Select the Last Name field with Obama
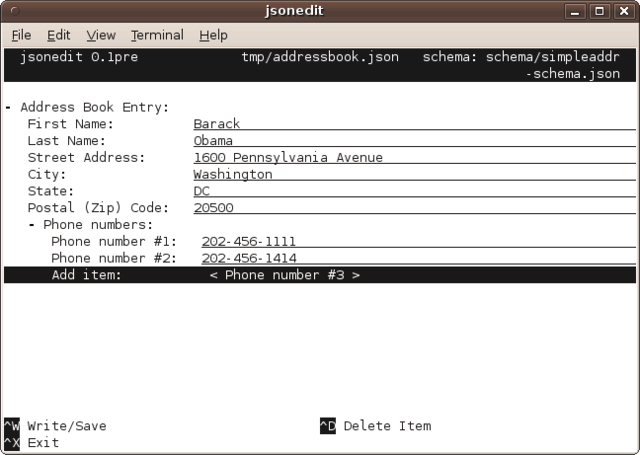The image size is (640, 455). click(213, 141)
